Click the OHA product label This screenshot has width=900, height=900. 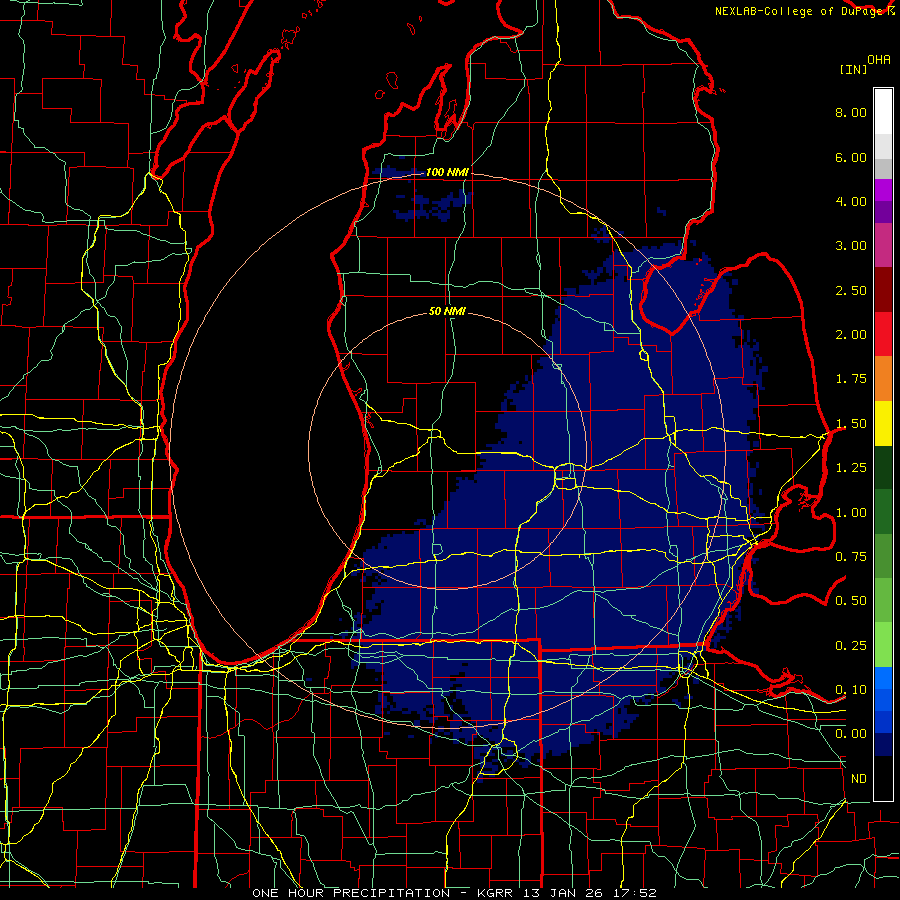(879, 60)
